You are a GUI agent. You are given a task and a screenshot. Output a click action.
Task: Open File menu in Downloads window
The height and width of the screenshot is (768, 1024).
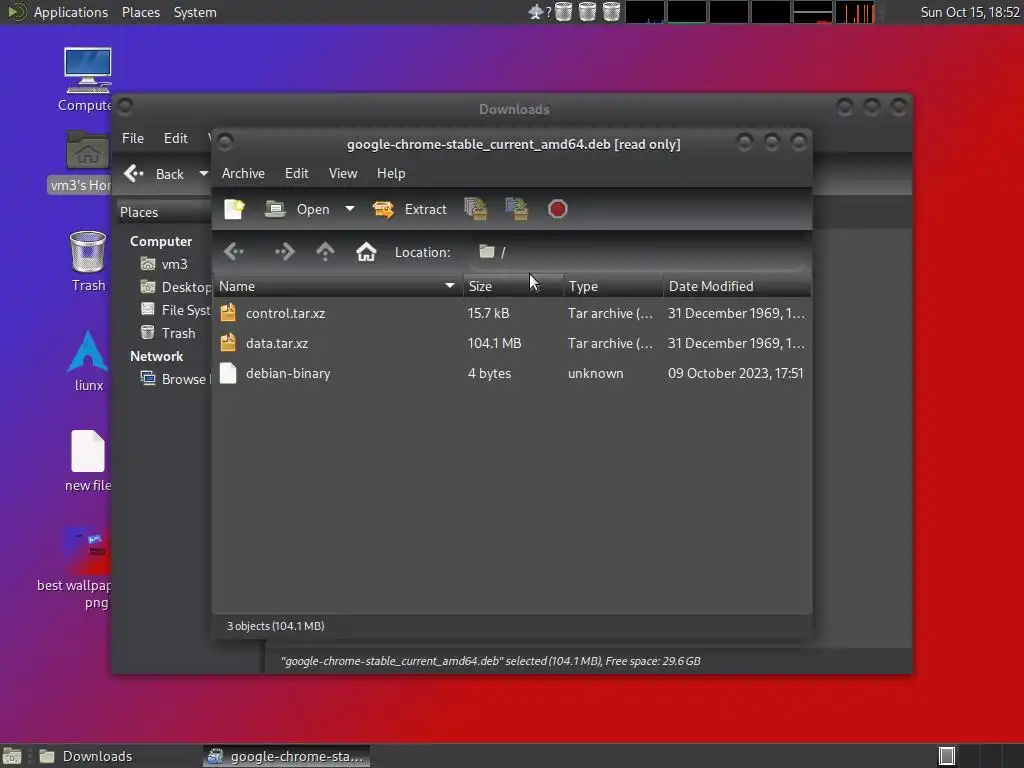[x=133, y=138]
